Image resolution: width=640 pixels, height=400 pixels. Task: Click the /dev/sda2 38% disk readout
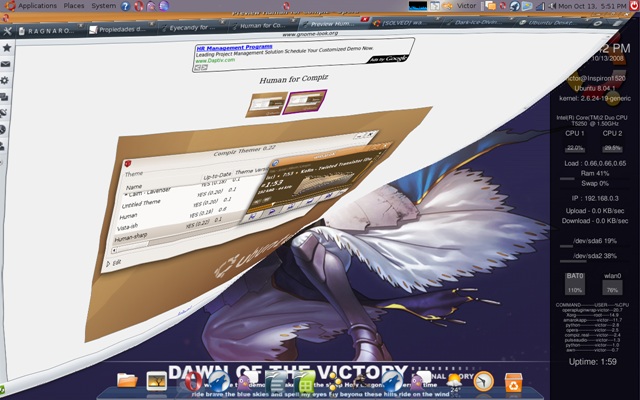tap(595, 256)
